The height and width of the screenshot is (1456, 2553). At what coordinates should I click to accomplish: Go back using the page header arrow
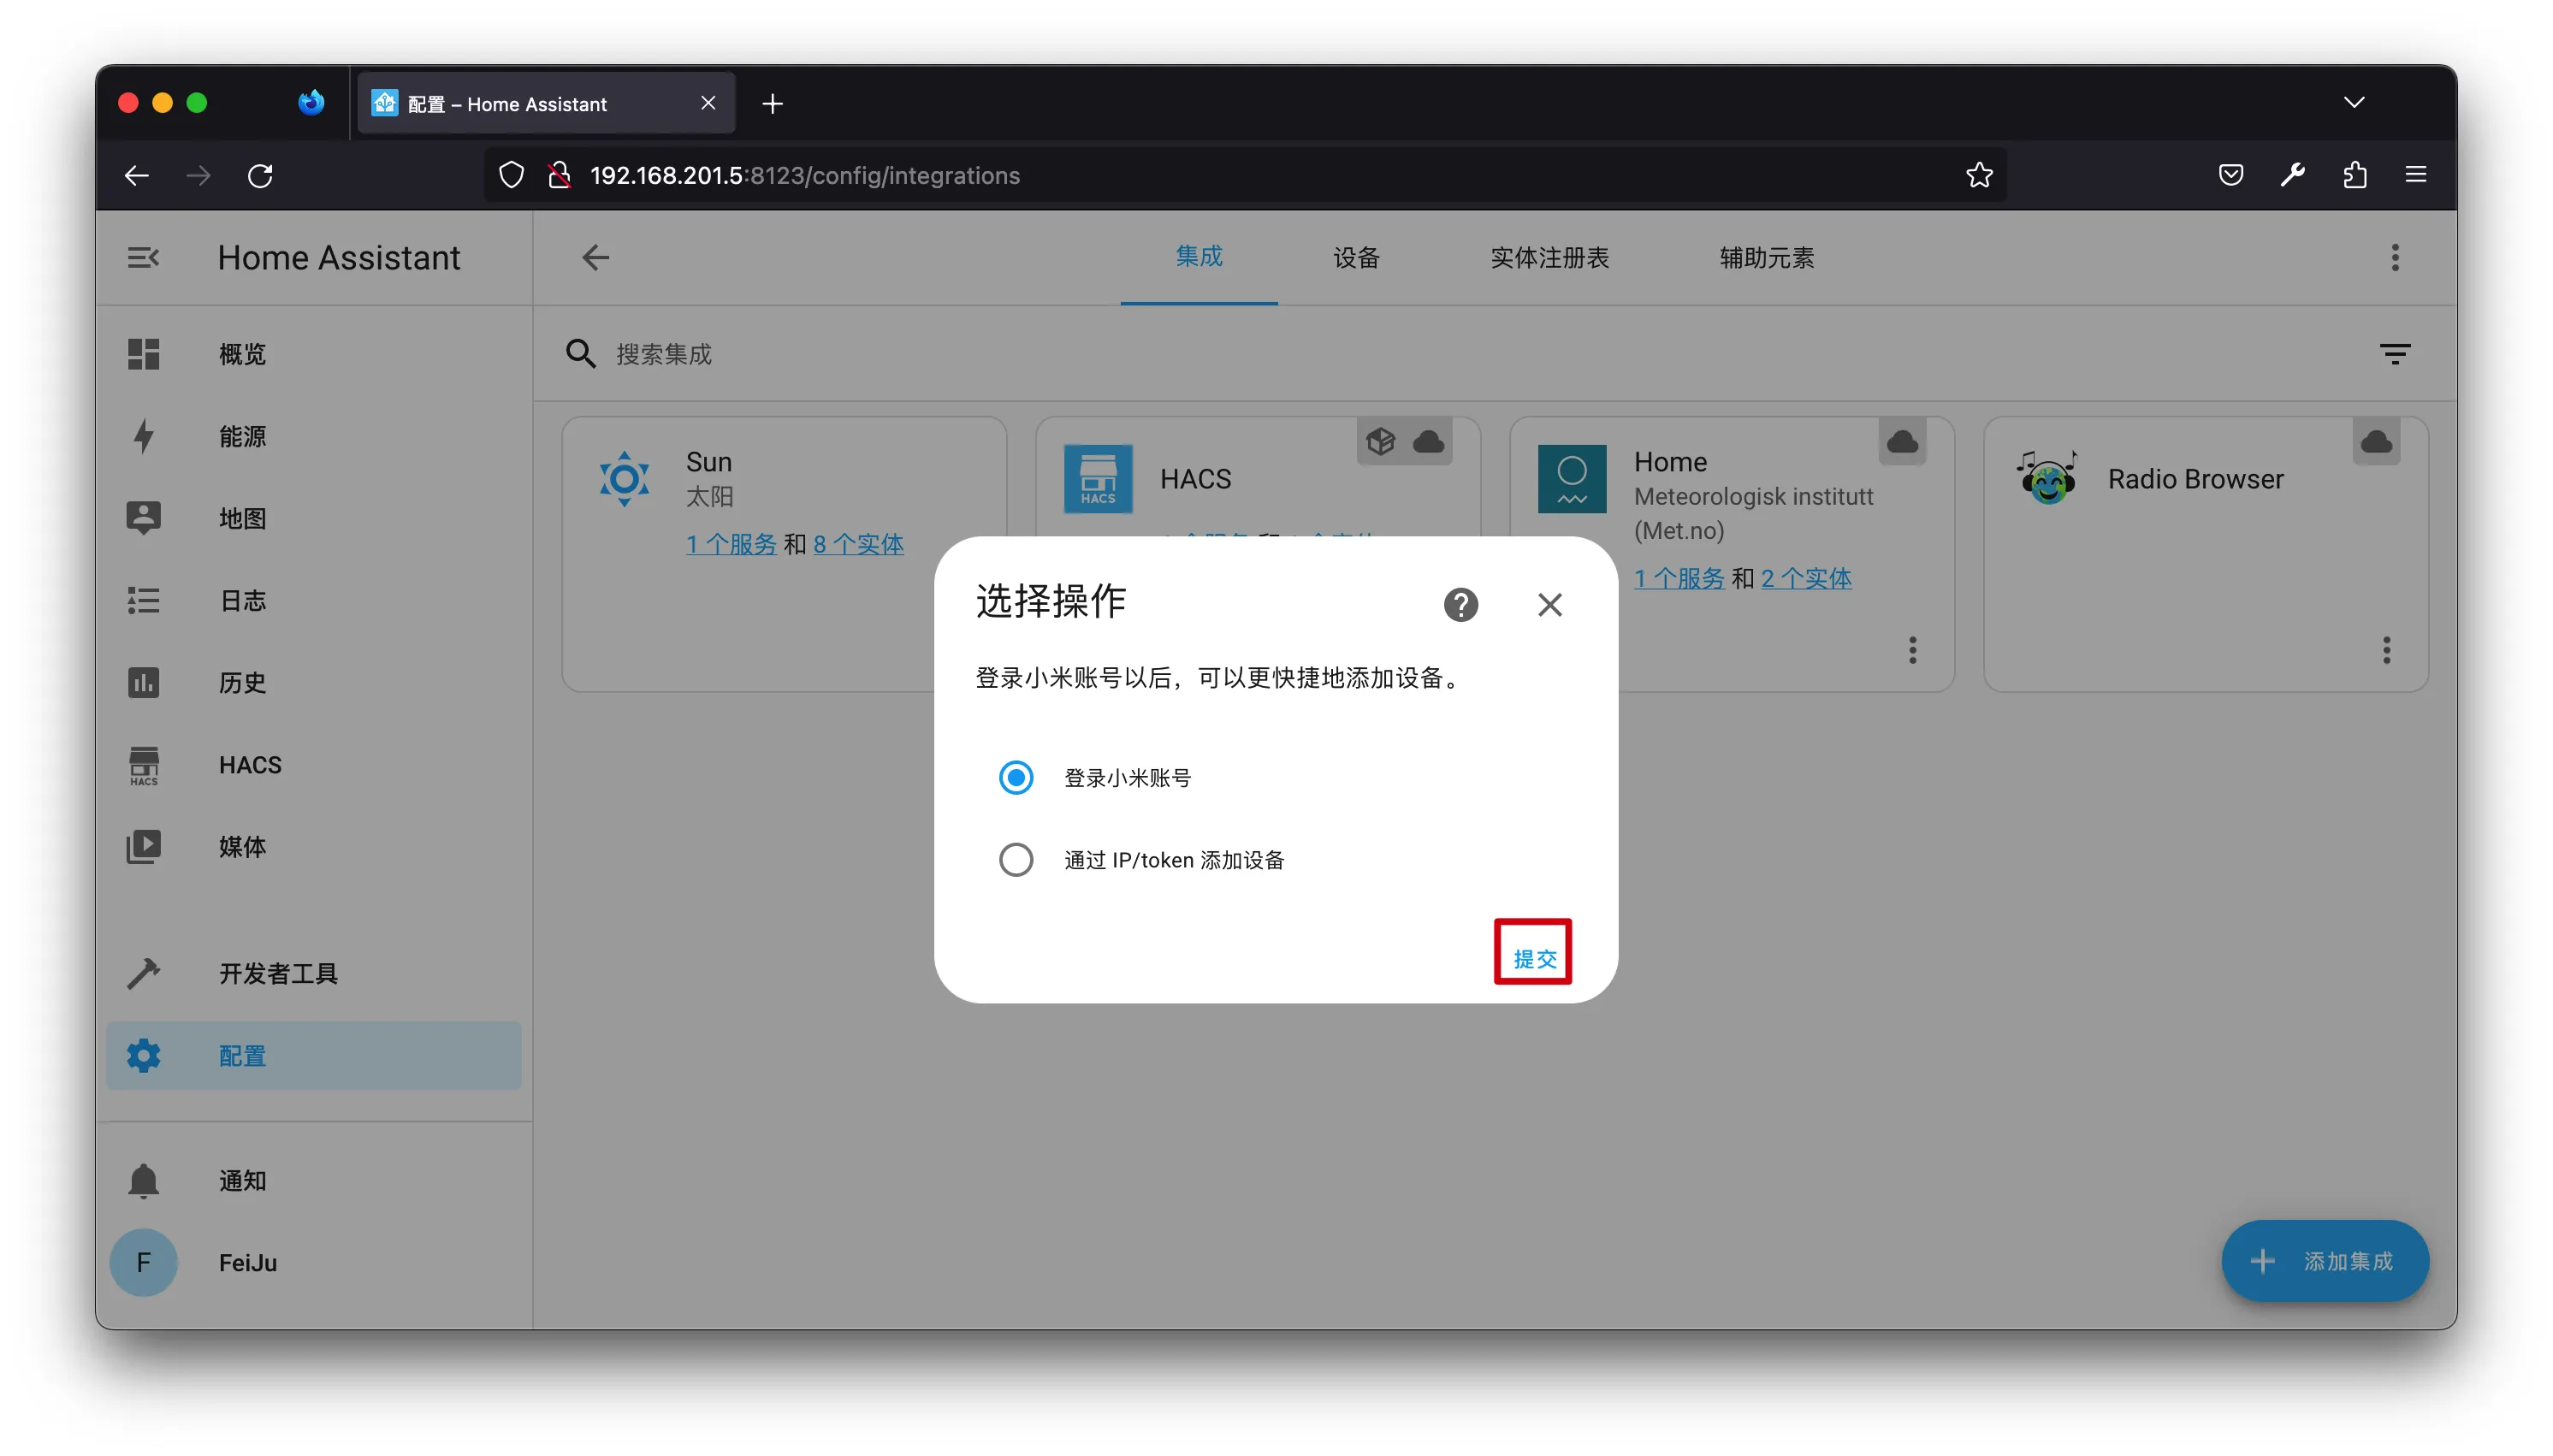[x=596, y=258]
